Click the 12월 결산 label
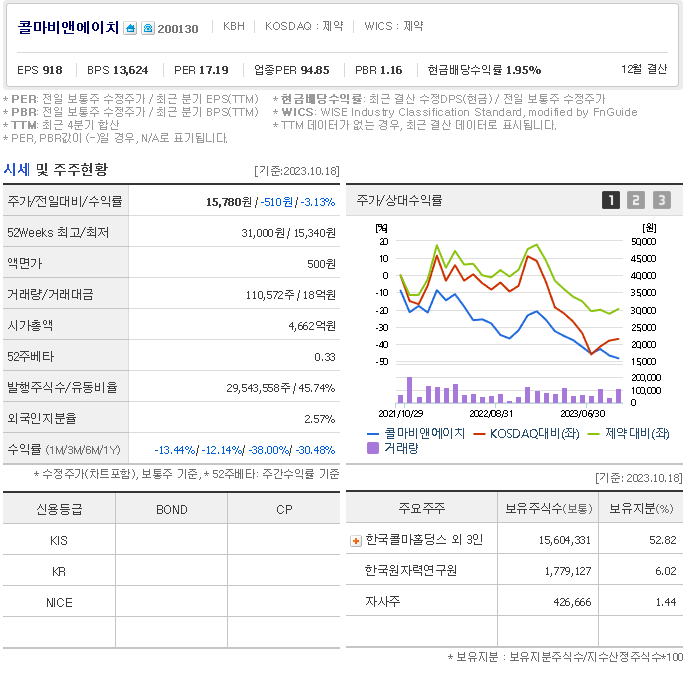This screenshot has width=691, height=673. 644,69
